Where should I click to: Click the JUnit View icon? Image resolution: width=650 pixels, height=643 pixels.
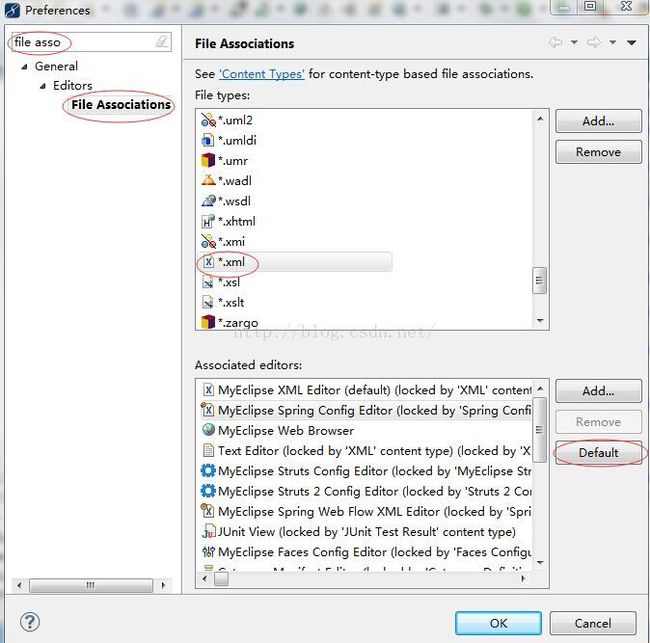click(209, 531)
